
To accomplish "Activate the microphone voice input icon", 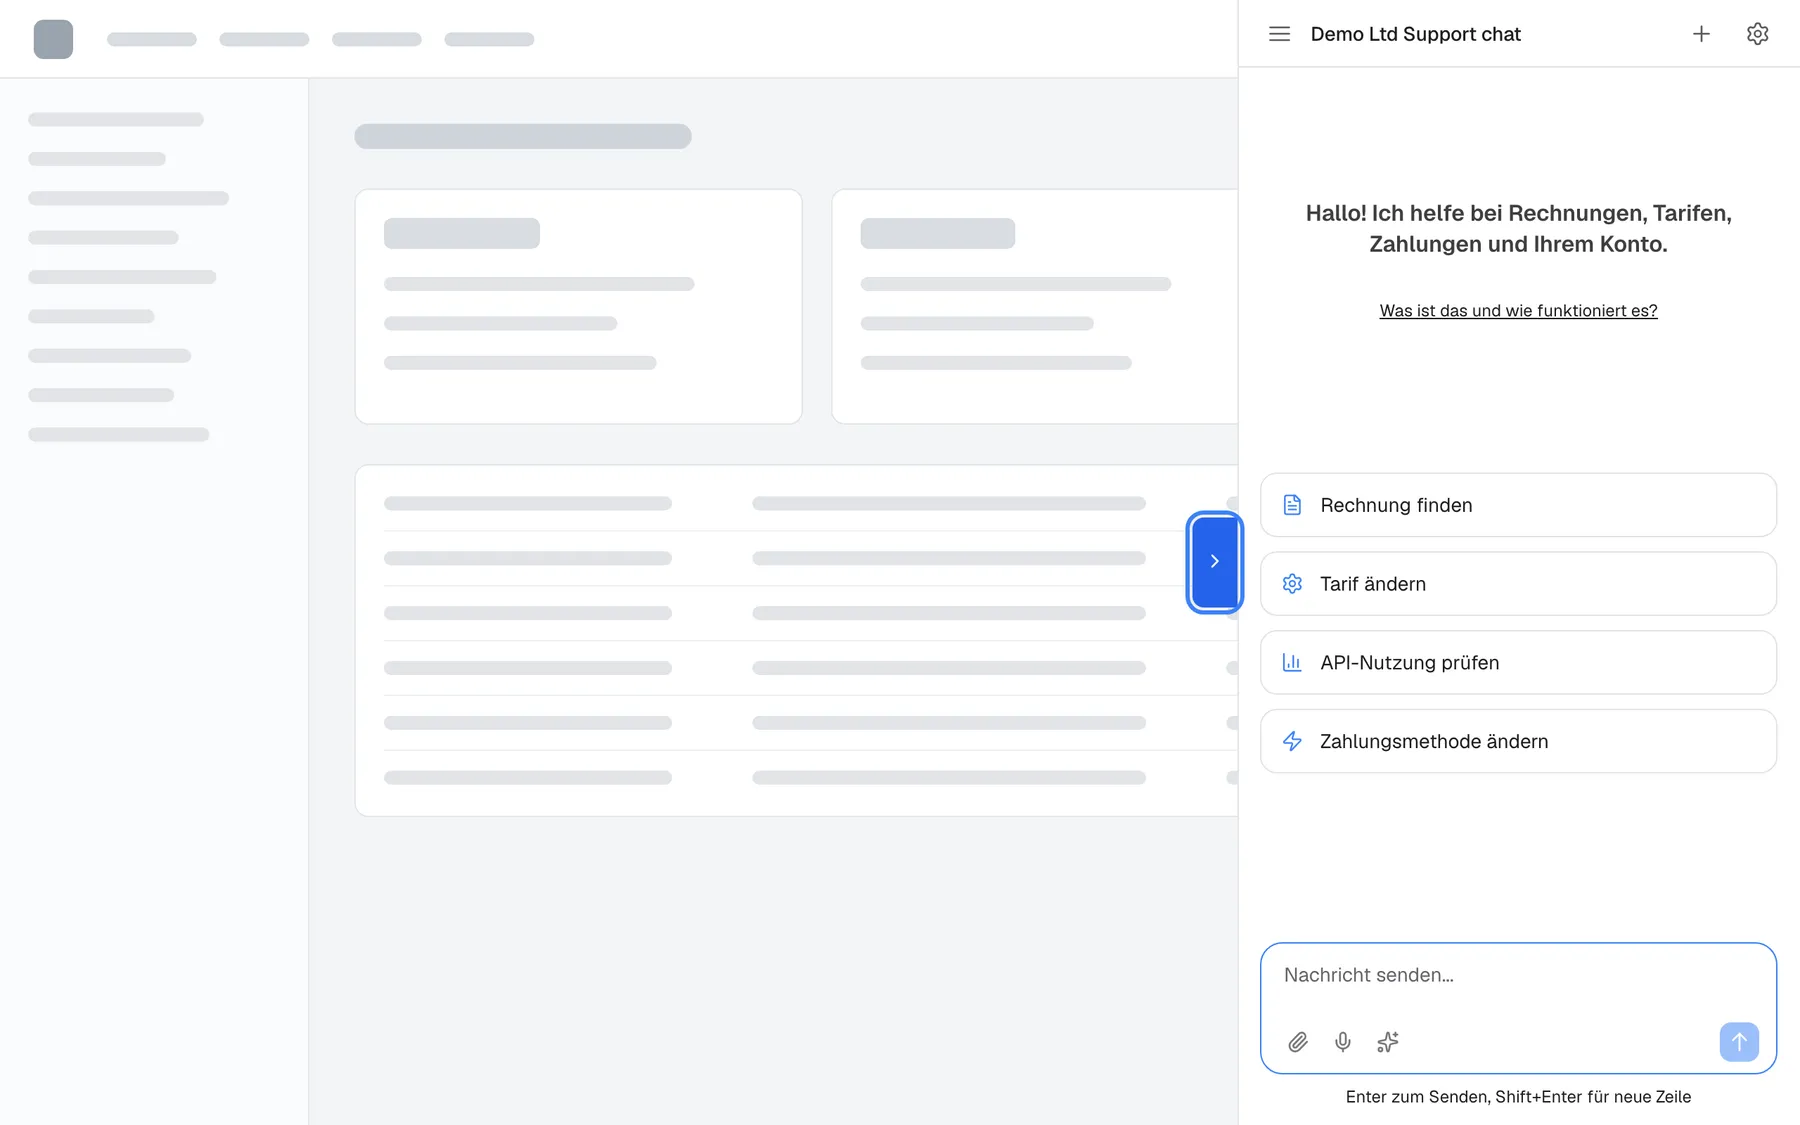I will [x=1343, y=1042].
